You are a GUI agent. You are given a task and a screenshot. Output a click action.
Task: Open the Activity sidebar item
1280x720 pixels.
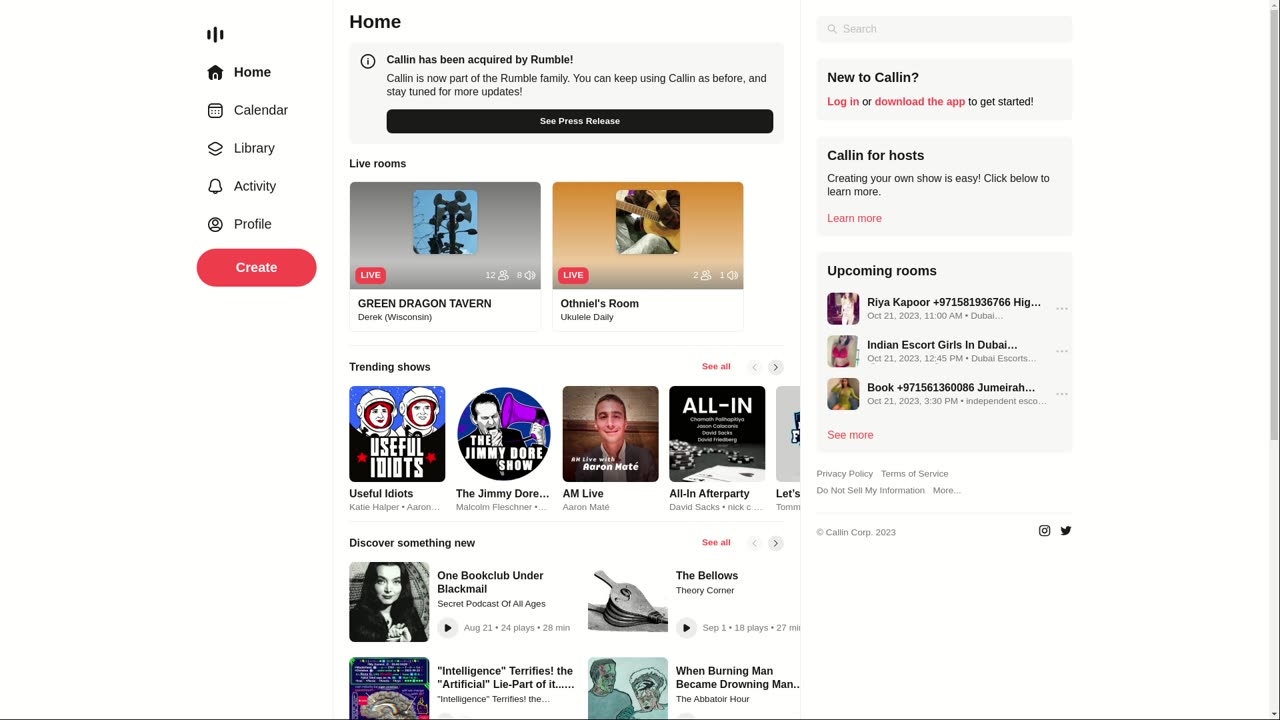pyautogui.click(x=241, y=186)
